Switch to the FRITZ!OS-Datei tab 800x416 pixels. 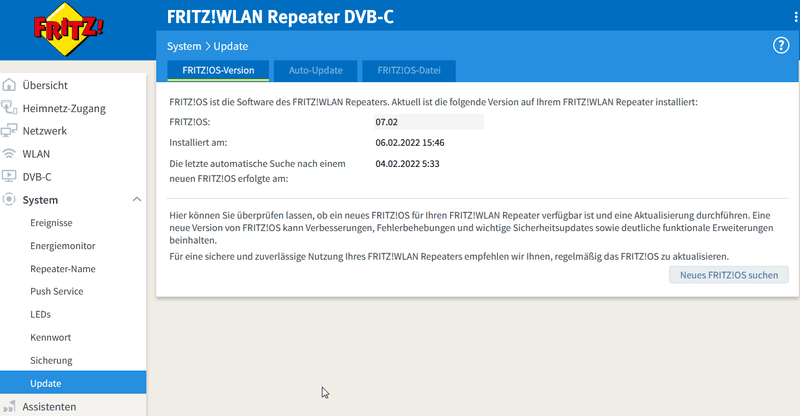coord(409,70)
